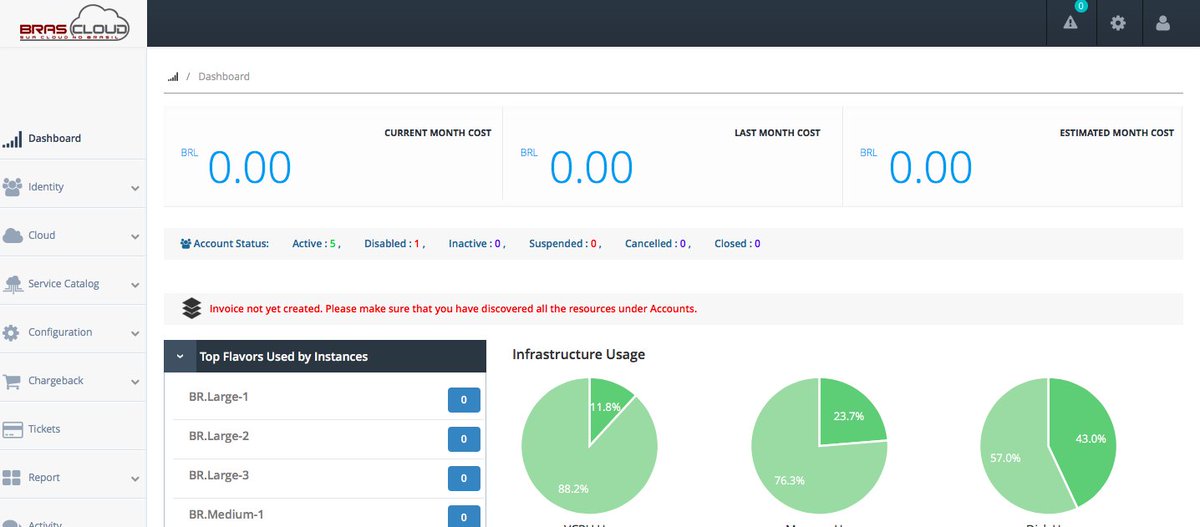
Task: Click the Account Status users icon
Action: click(186, 243)
